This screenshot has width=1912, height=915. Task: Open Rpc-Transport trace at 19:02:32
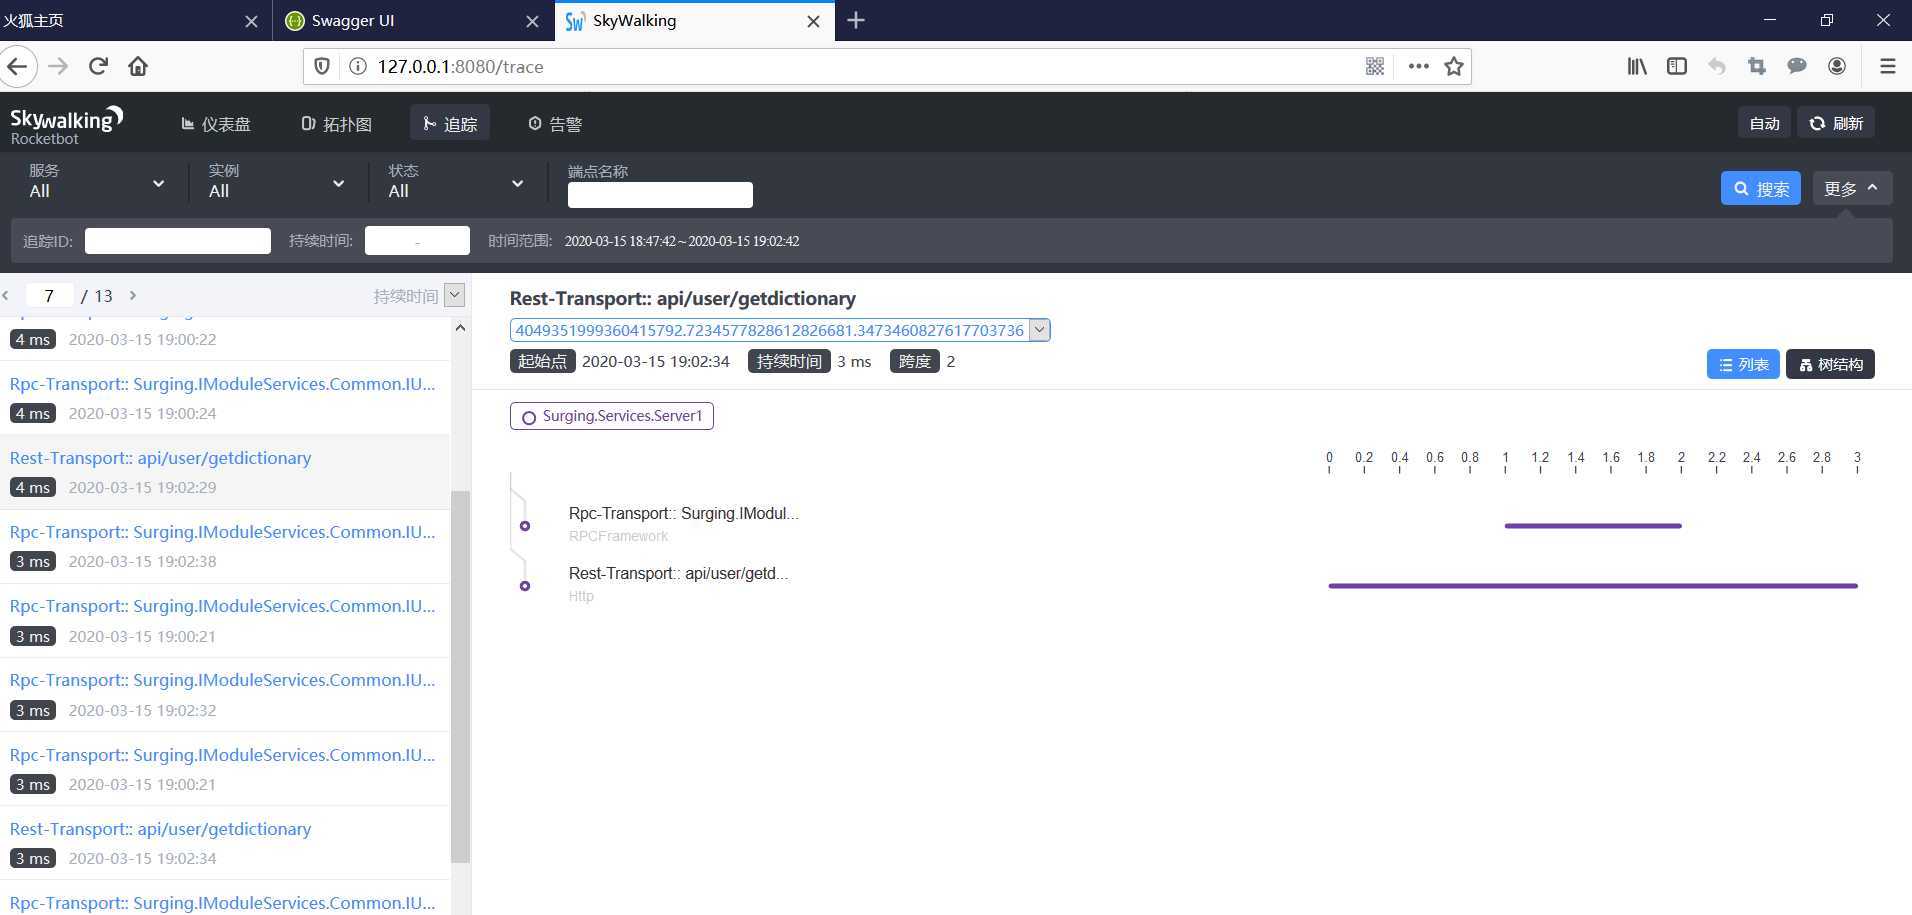coord(225,694)
